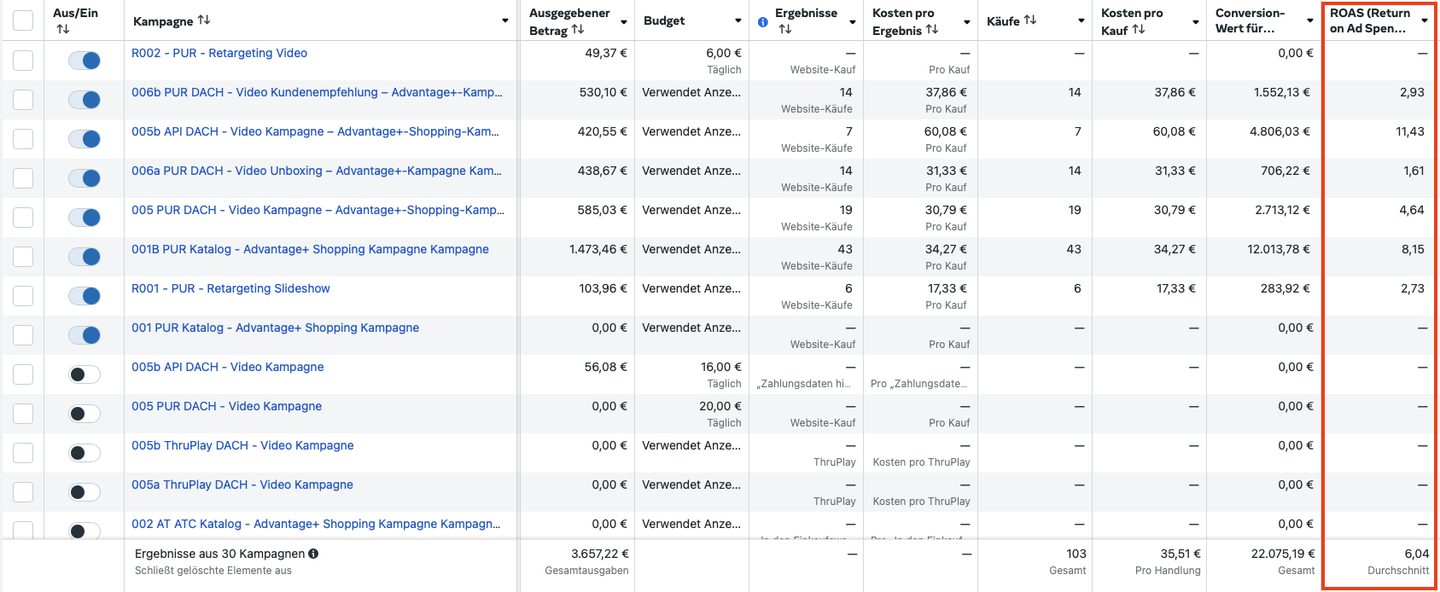Click spent amount 1.473,46 €
1440x592 pixels.
599,249
